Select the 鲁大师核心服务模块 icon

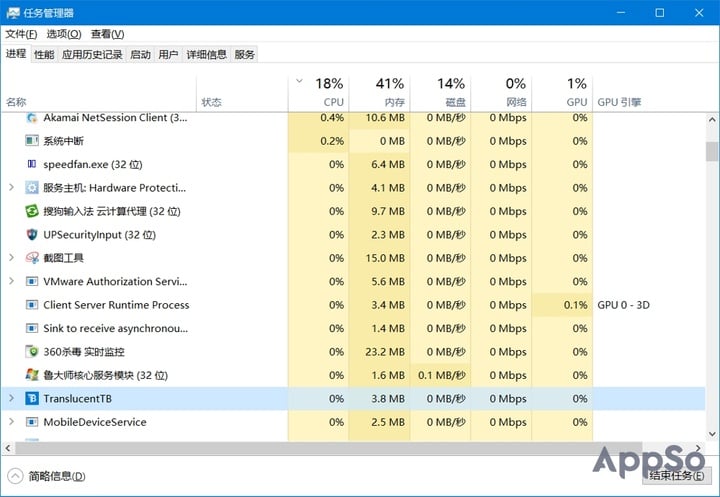[32, 375]
